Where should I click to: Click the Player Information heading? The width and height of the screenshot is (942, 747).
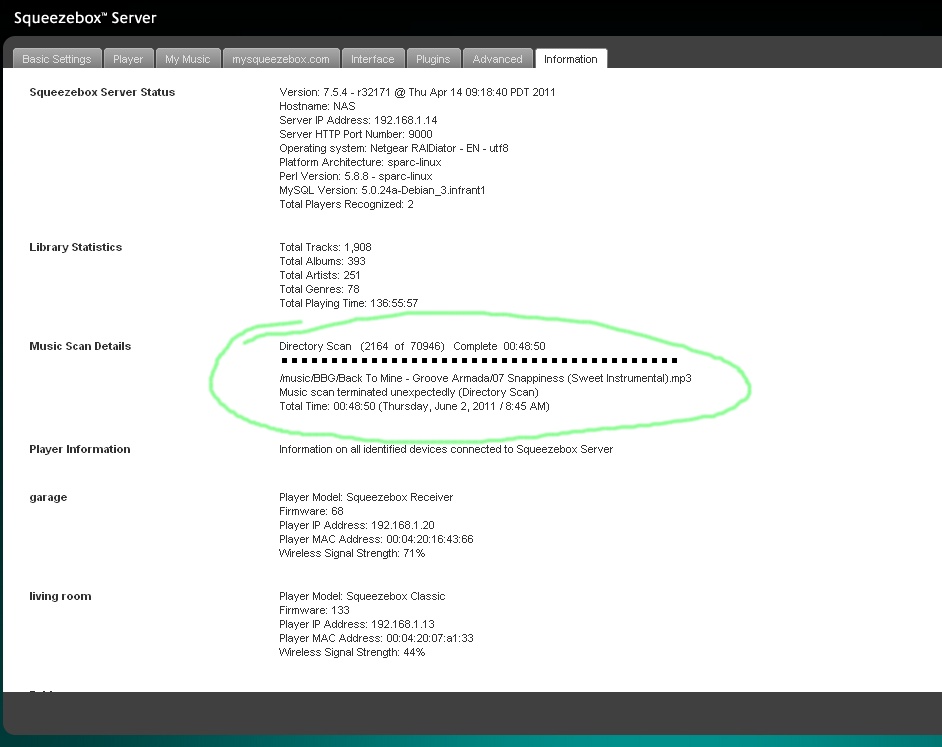click(80, 449)
